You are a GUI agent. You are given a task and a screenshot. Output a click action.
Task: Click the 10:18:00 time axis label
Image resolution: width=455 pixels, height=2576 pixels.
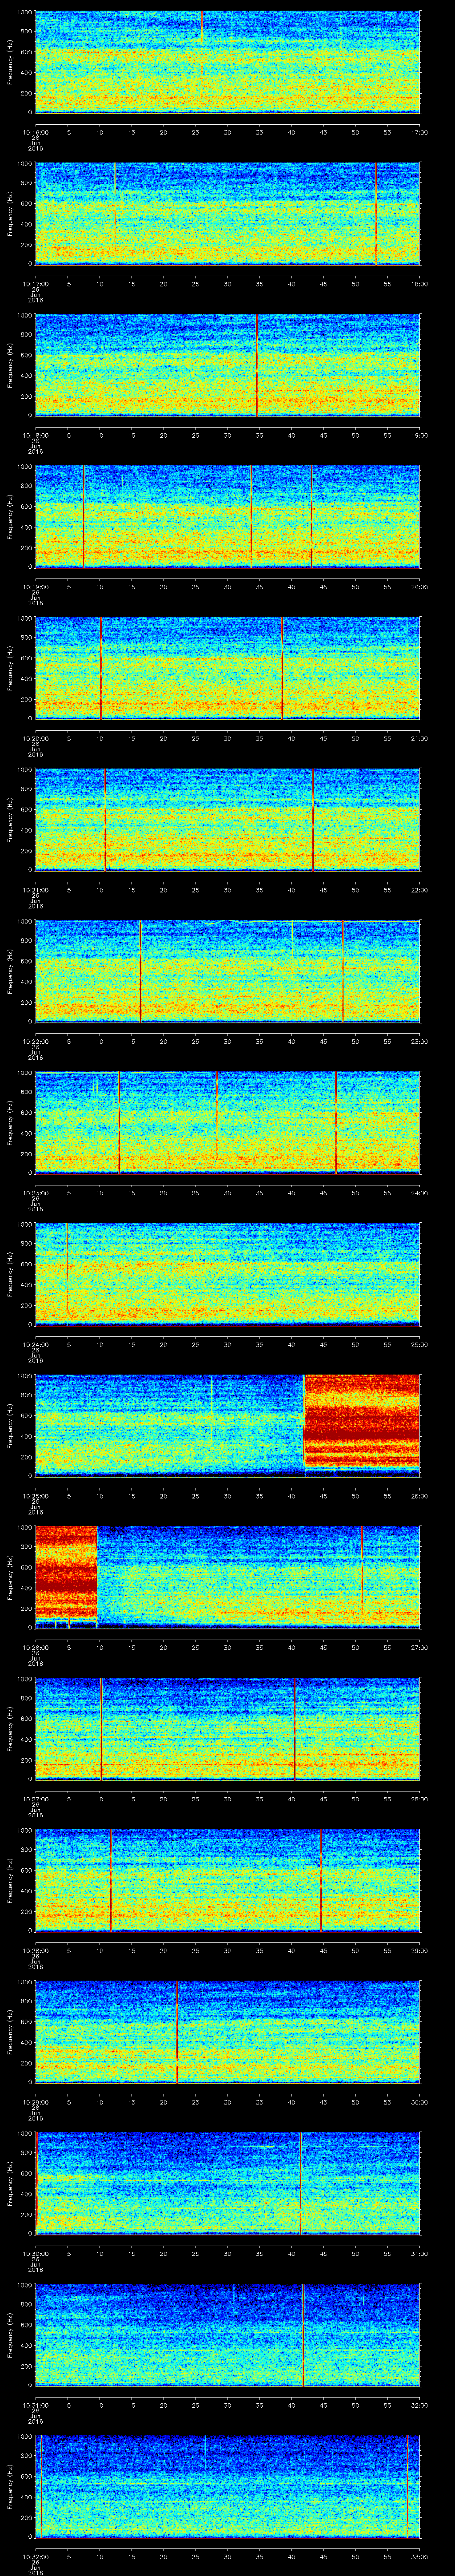pyautogui.click(x=35, y=435)
